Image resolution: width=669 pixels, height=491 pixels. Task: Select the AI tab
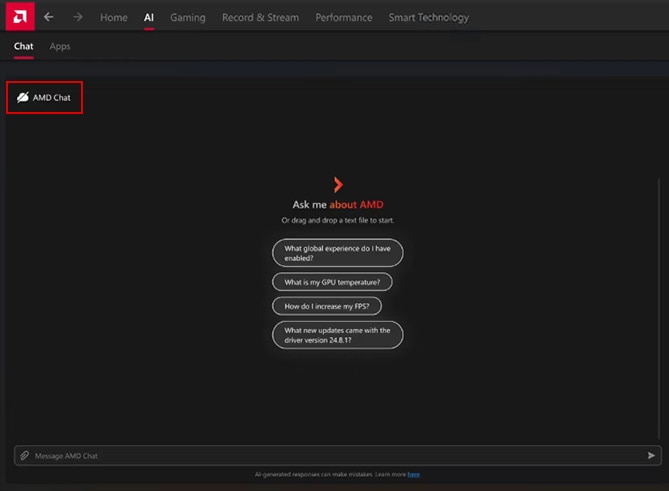click(148, 17)
